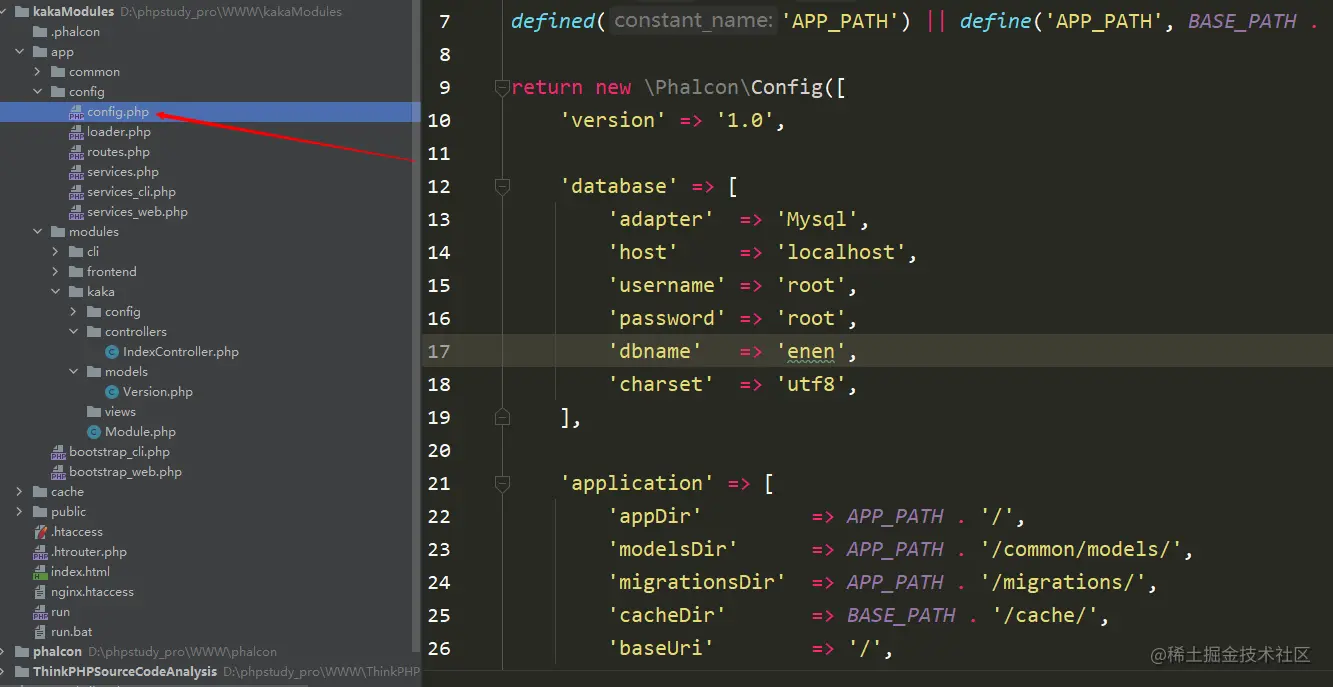Expand the public folder arrow
This screenshot has height=687, width=1333.
coord(19,512)
